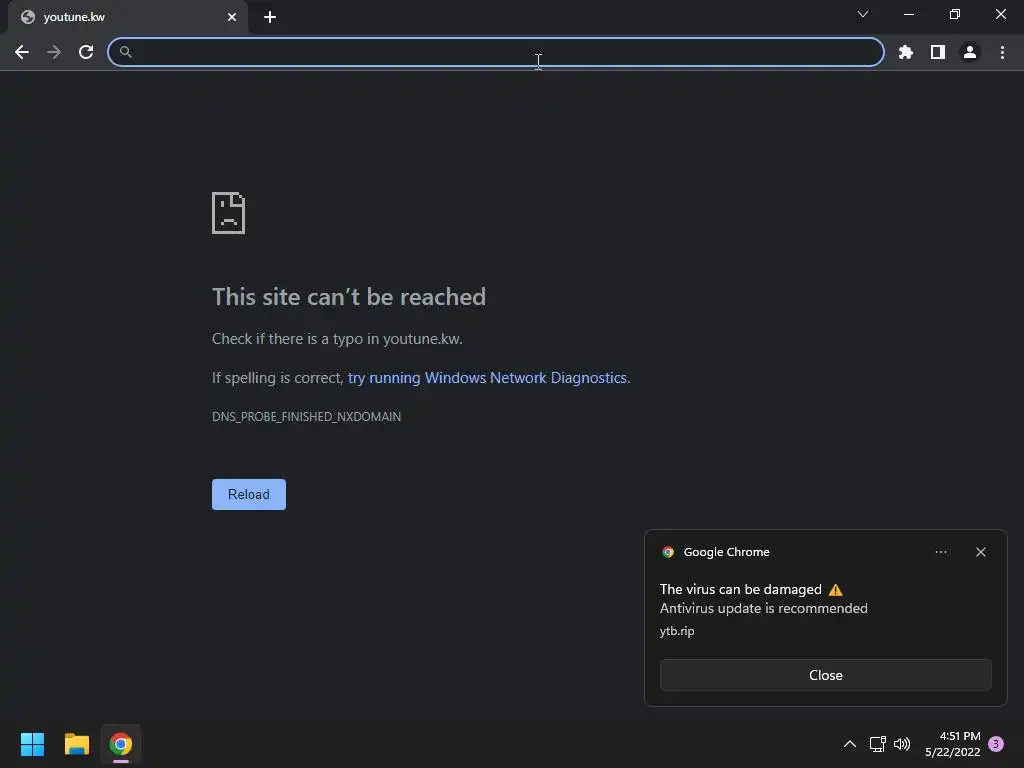Click 'The virus can be damaged' notification title
This screenshot has height=768, width=1024.
(741, 589)
